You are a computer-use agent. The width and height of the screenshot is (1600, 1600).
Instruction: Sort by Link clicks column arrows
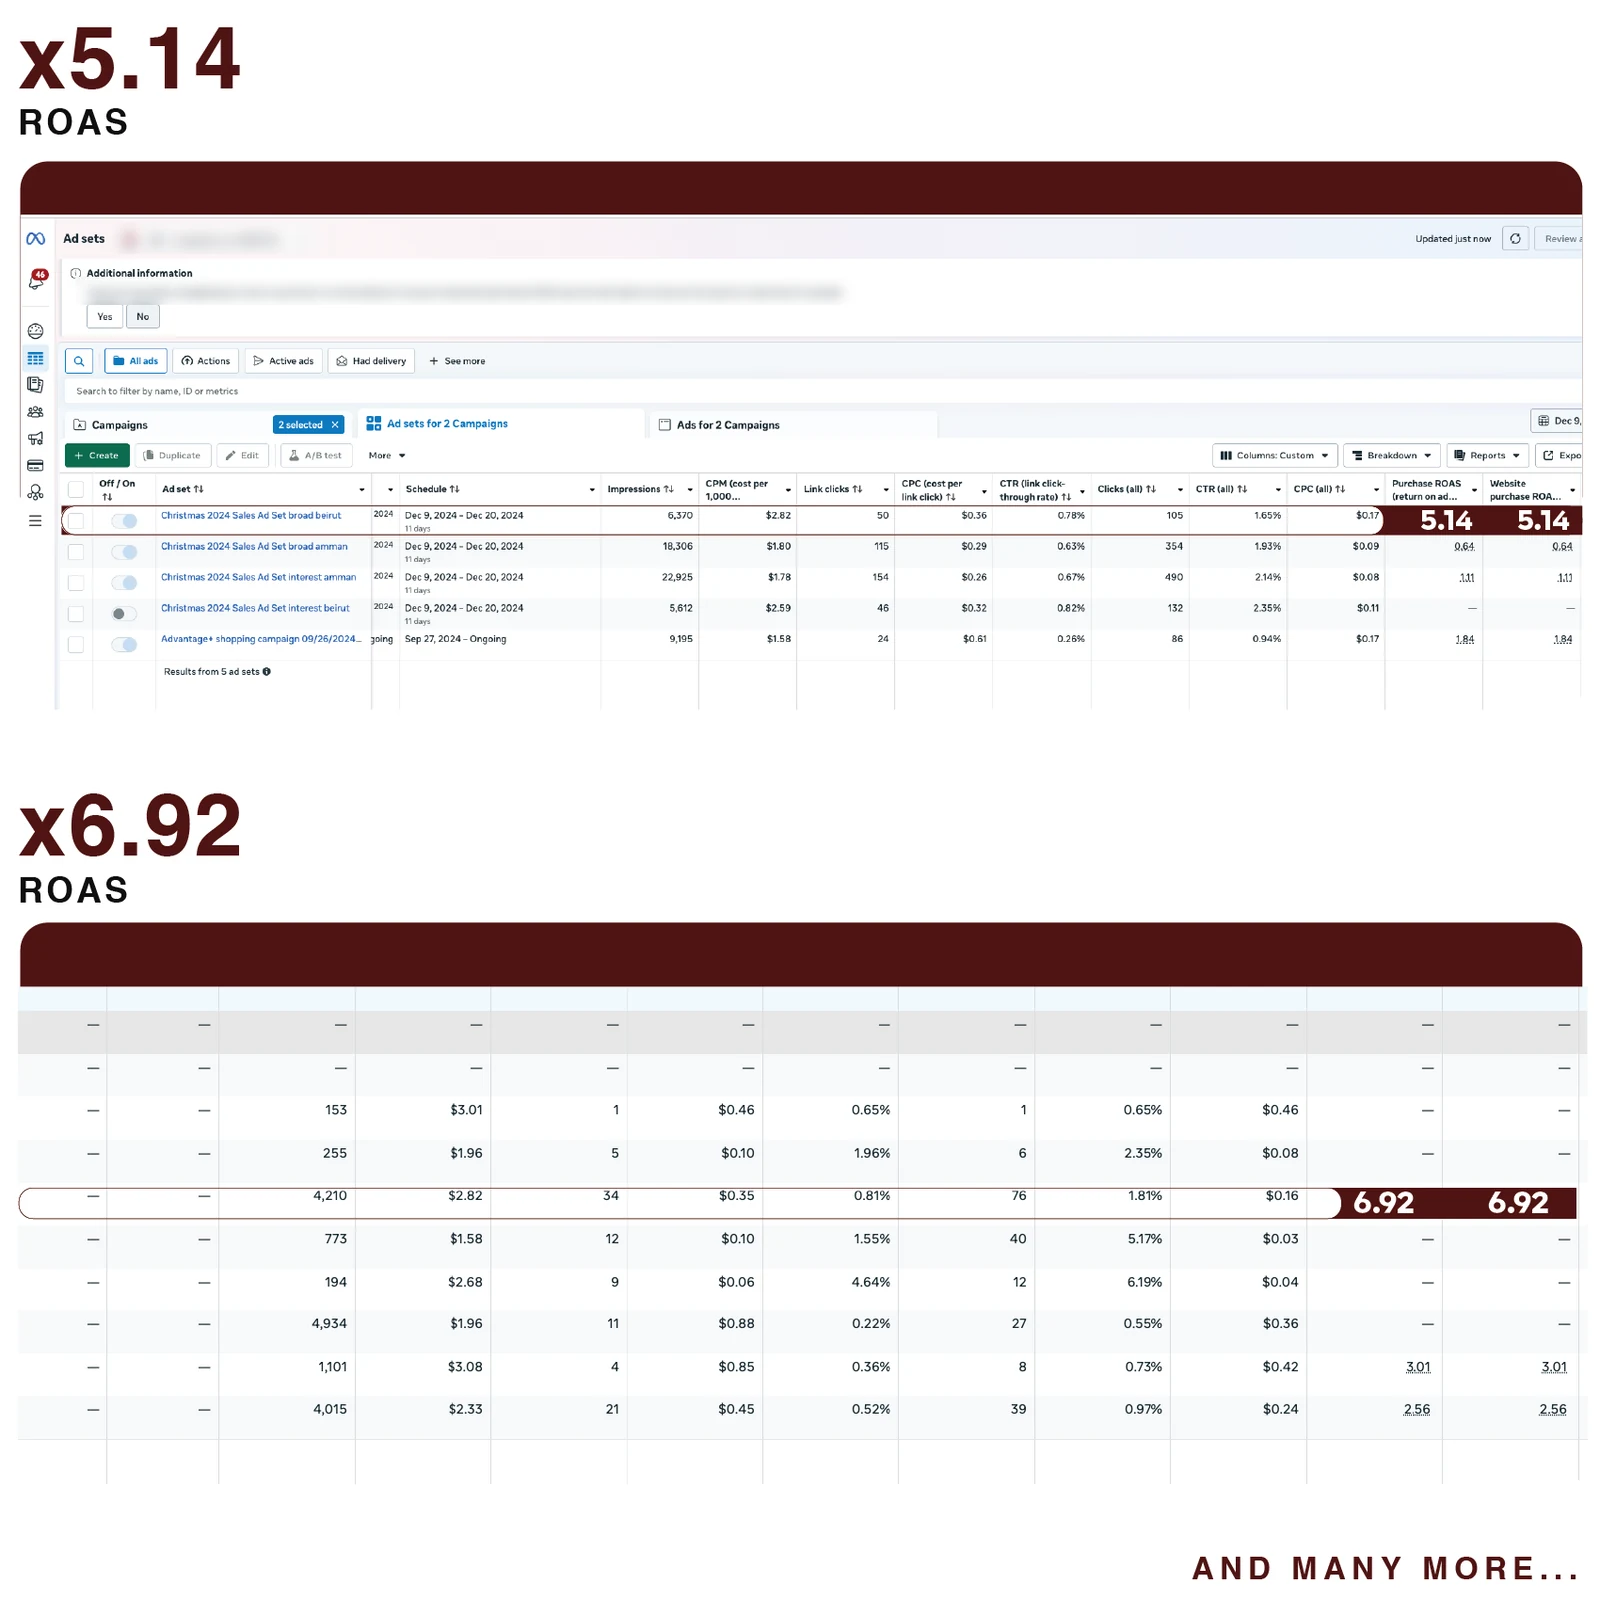point(857,489)
